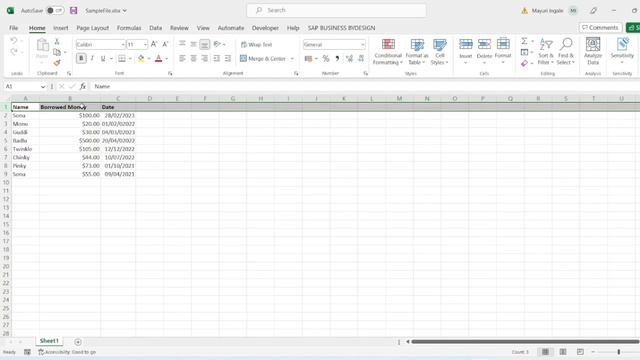Adjust the zoom slider
Image resolution: width=640 pixels, height=360 pixels.
[x=619, y=352]
